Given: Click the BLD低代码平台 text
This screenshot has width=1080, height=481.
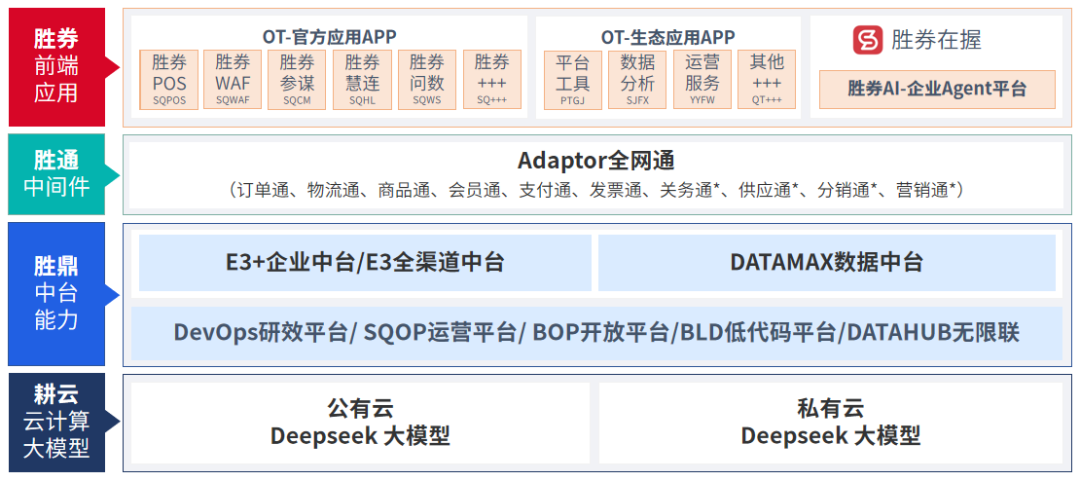Looking at the screenshot, I should click(757, 333).
